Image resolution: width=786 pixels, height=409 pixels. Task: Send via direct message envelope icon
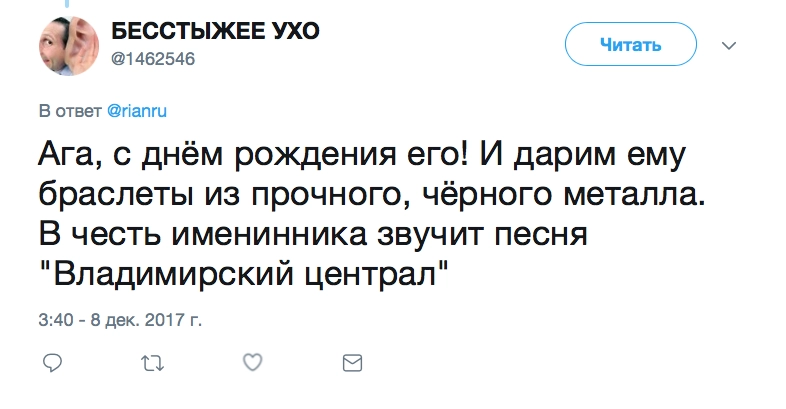coord(351,361)
